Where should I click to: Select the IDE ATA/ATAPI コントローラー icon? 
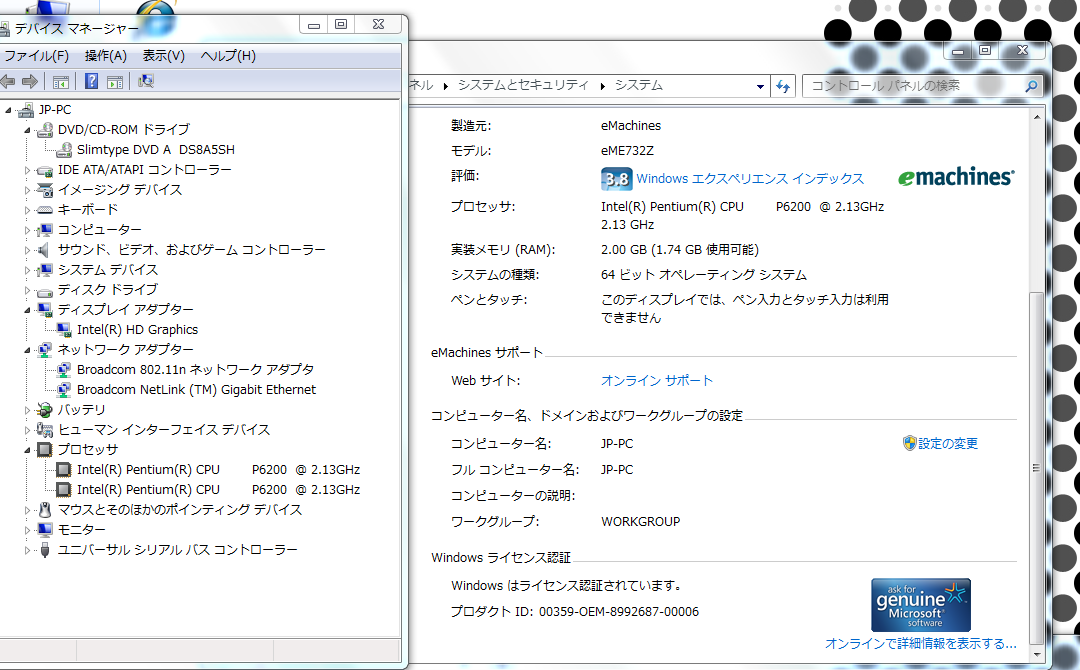45,170
